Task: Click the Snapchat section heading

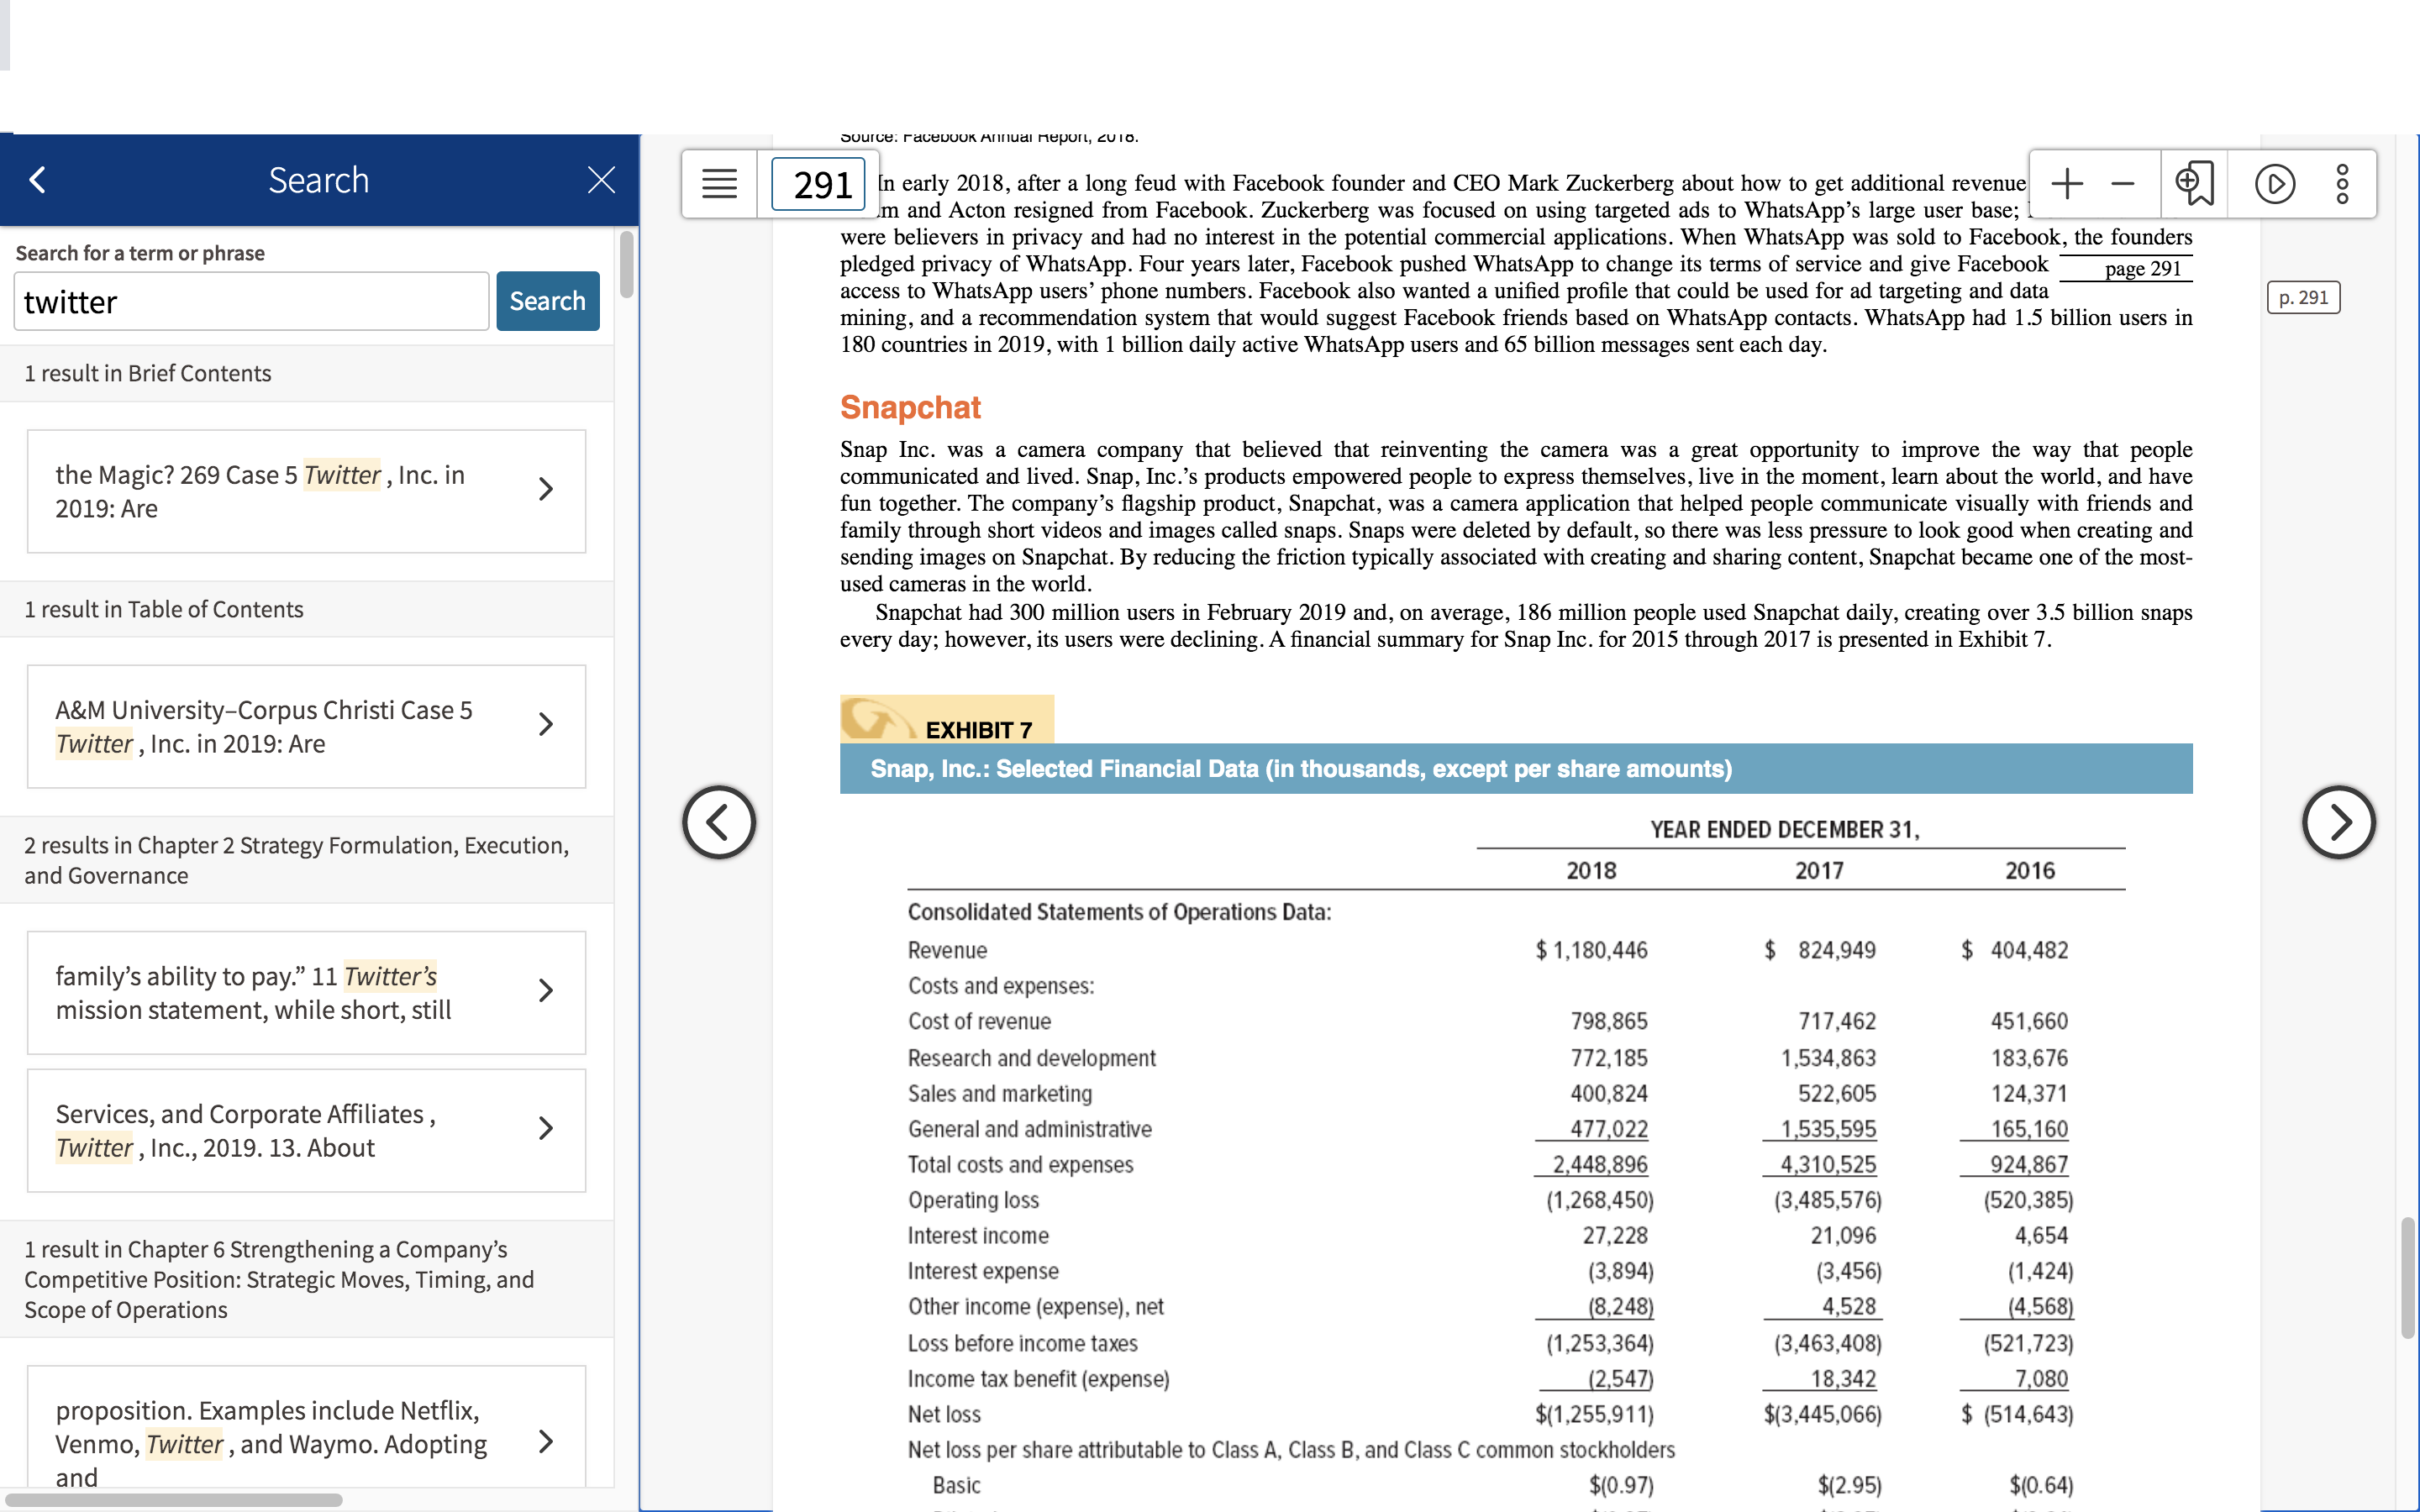Action: click(909, 407)
